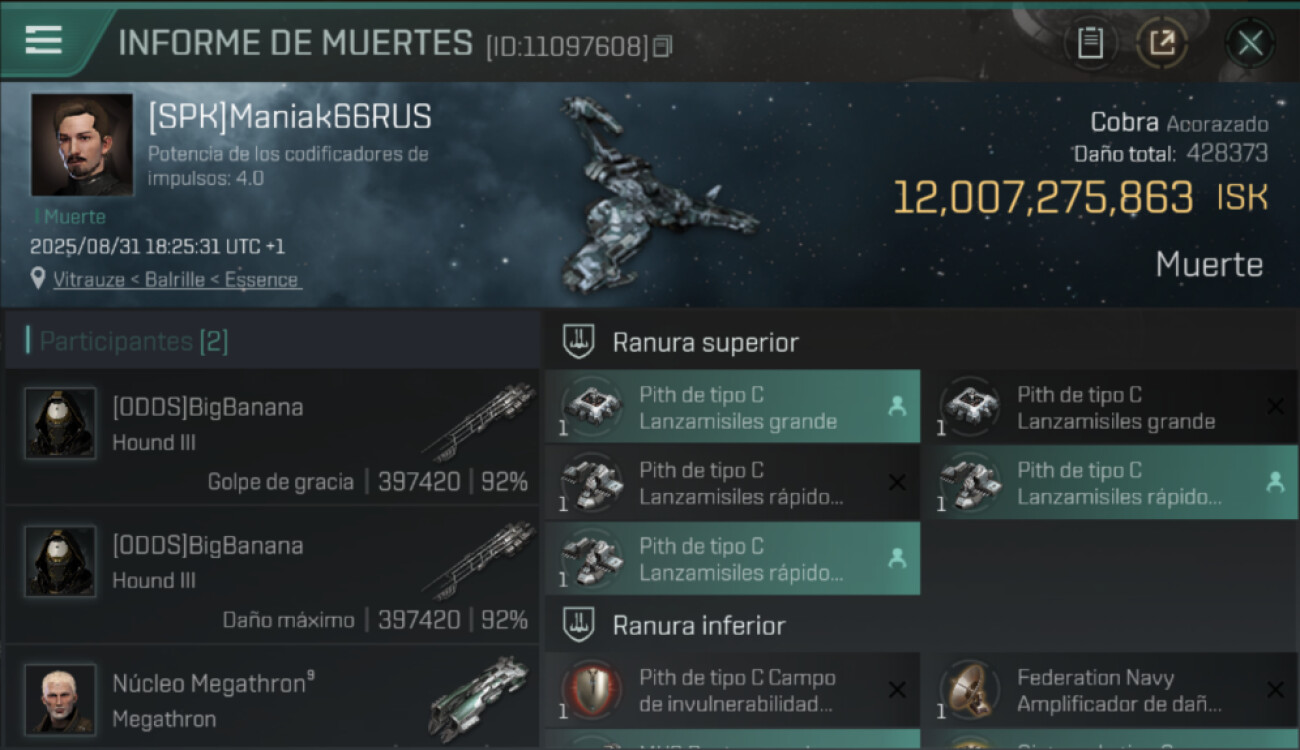Select the highlighted Pith de tipo C Lanzamisiles grande
1300x750 pixels.
tap(733, 407)
